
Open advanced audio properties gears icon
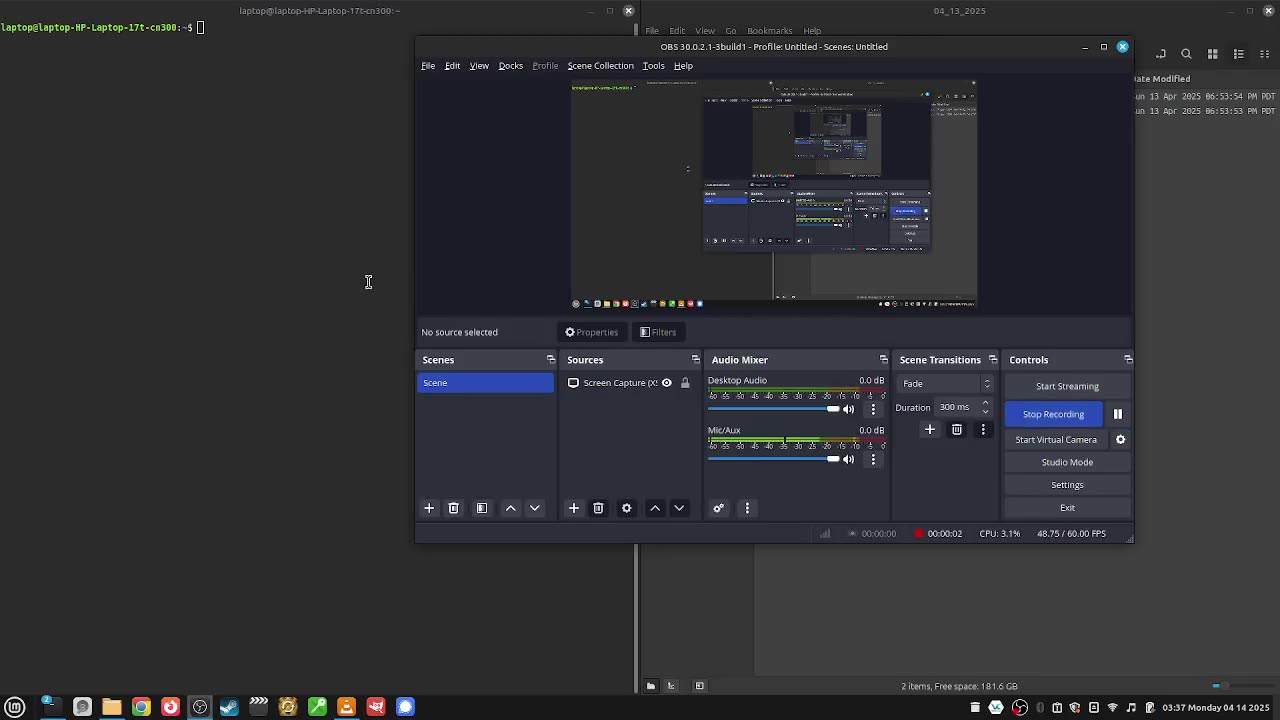click(x=718, y=508)
